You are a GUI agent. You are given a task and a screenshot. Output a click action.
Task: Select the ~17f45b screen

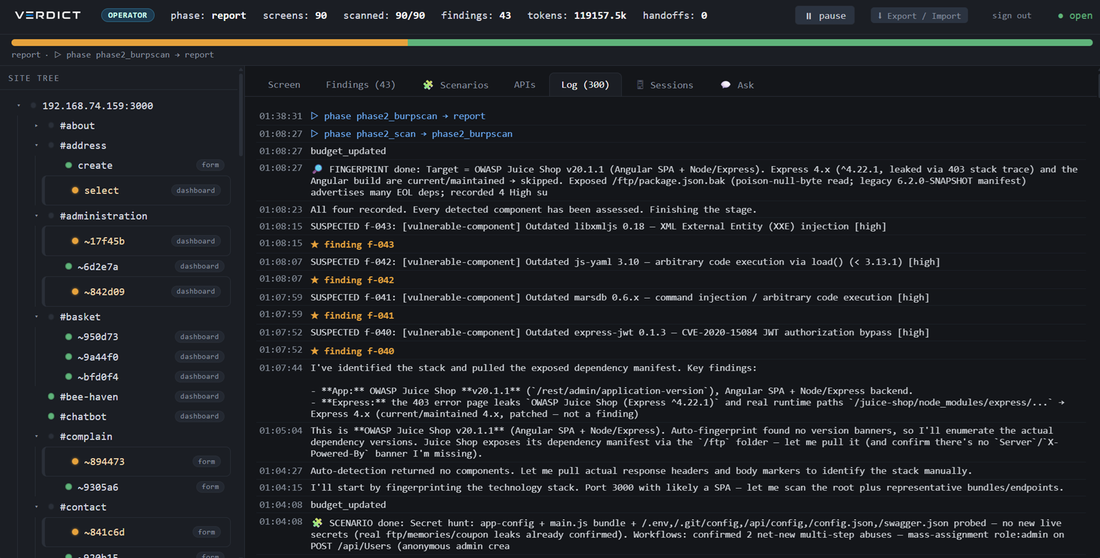coord(136,241)
